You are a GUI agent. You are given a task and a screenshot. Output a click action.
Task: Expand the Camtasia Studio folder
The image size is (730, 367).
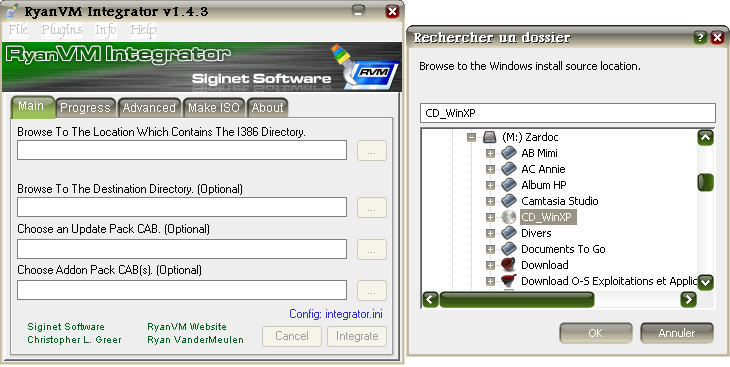(490, 201)
